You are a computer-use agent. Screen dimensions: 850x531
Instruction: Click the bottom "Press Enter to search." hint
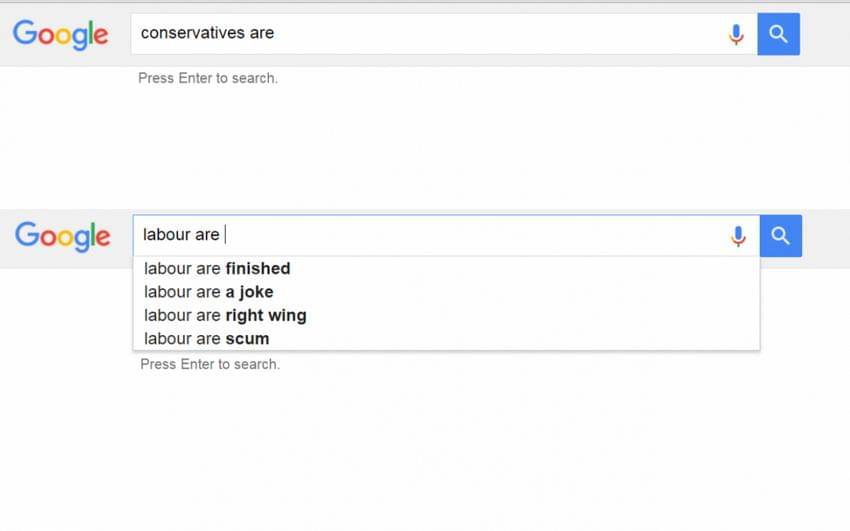(x=210, y=364)
